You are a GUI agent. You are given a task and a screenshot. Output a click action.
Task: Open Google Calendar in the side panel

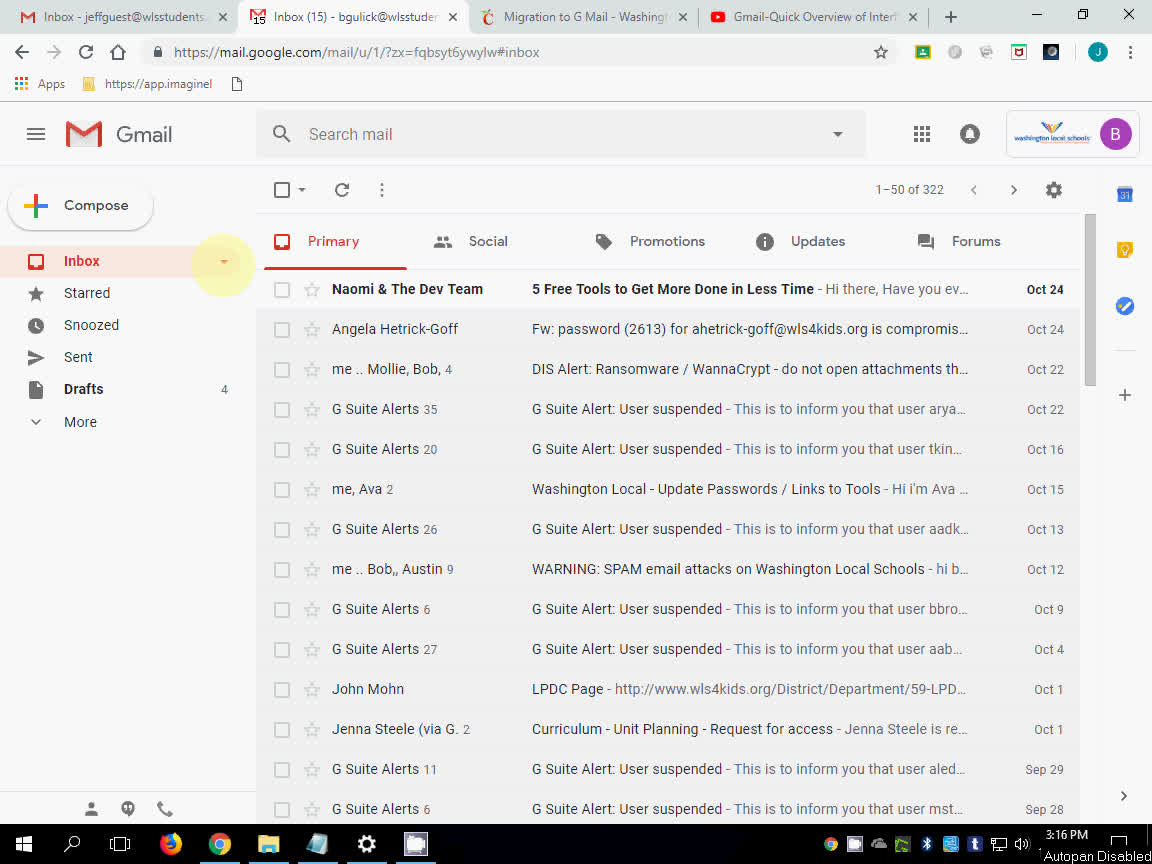1124,196
